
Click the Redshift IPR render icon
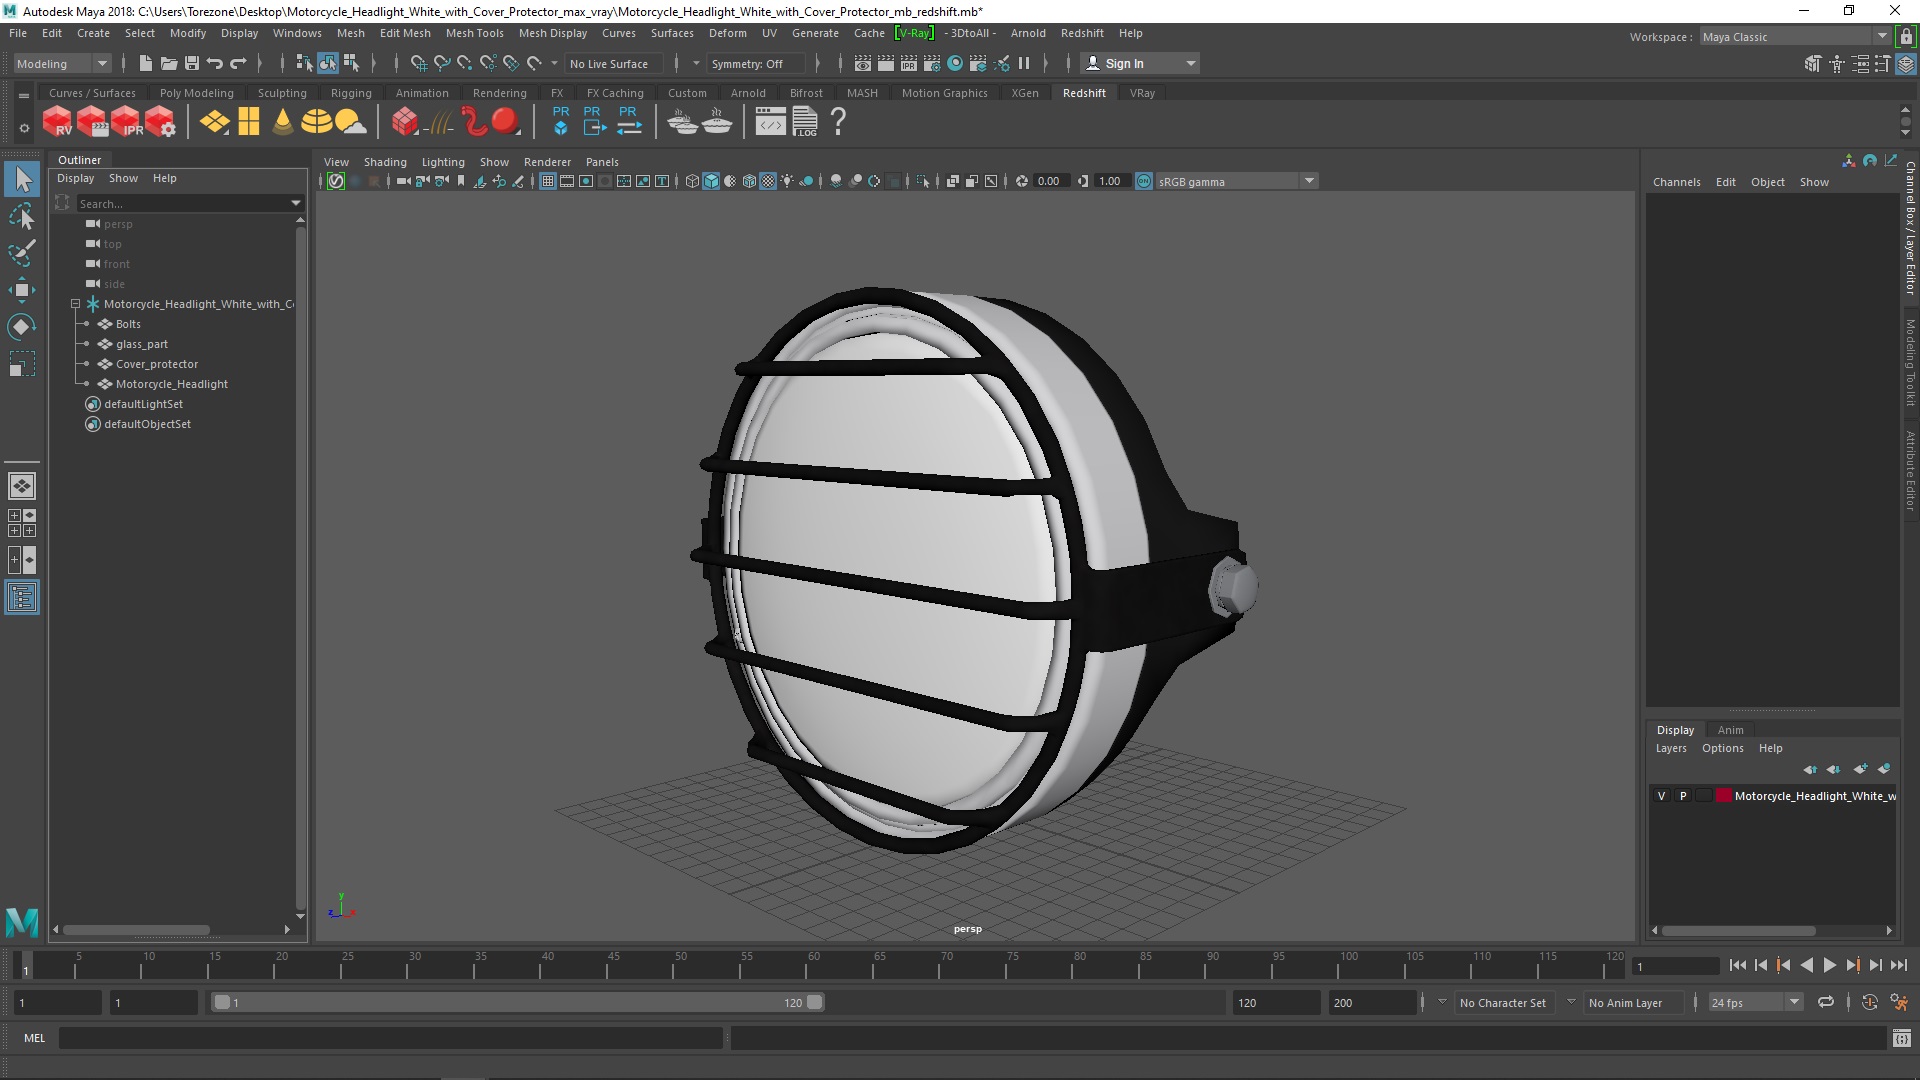(x=126, y=122)
